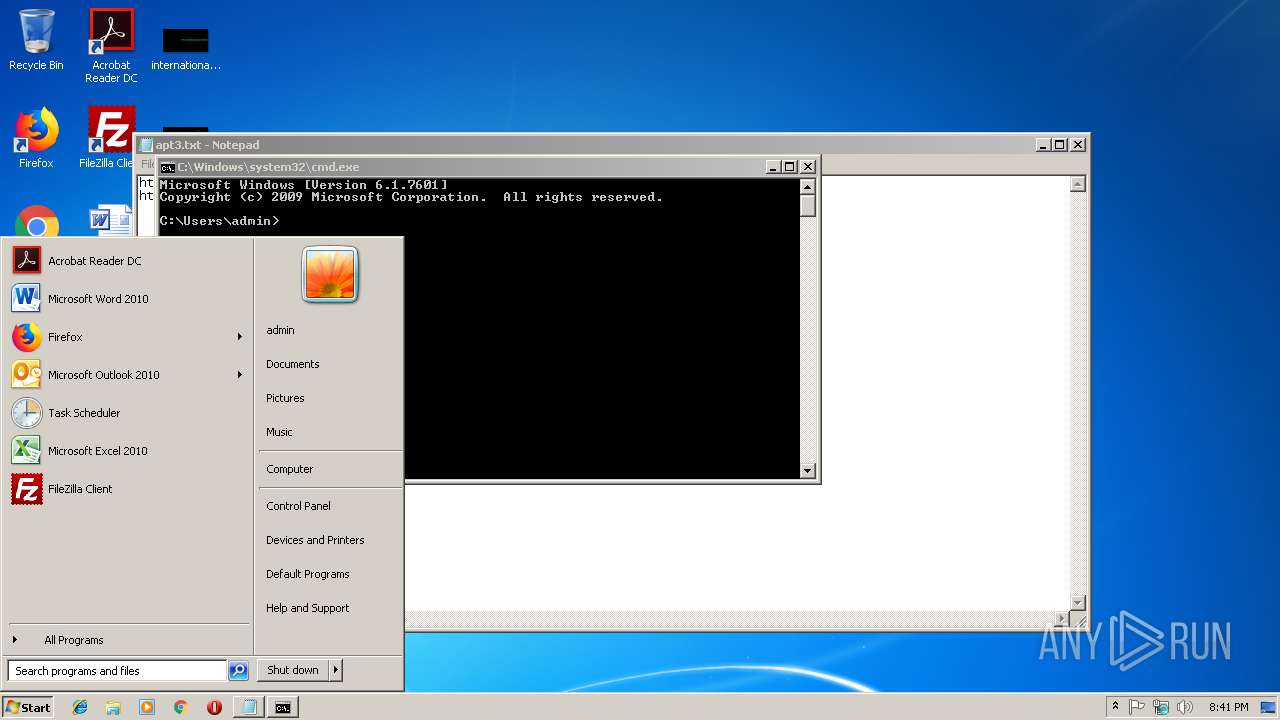
Task: Open network icon in system tray
Action: pyautogui.click(x=1161, y=707)
